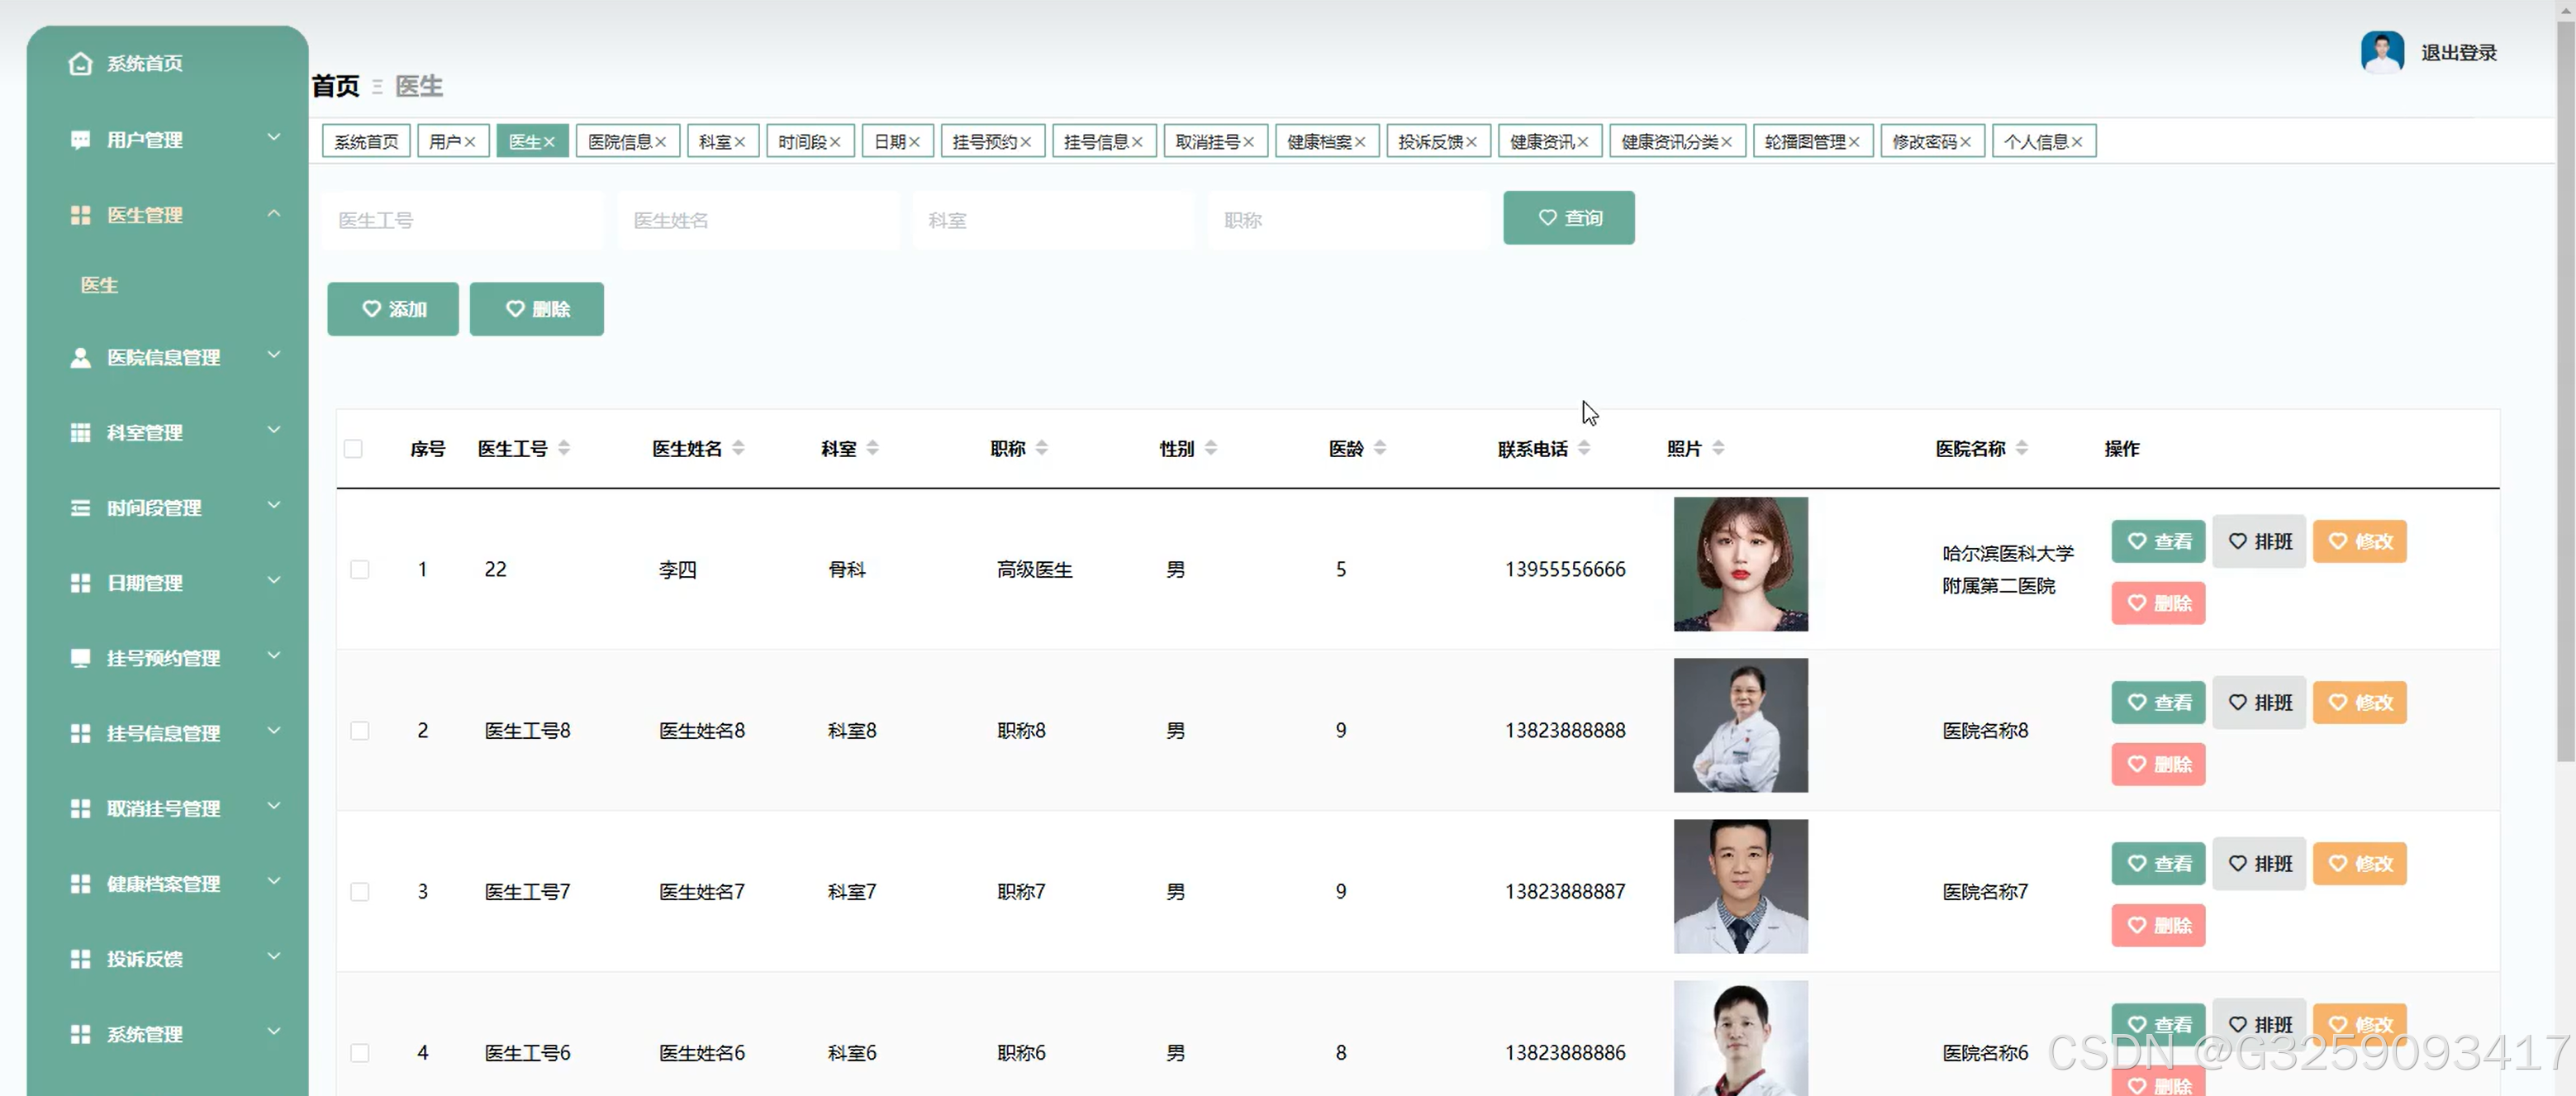Check the row checkbox for 医生工号7
2576x1096 pixels.
(x=360, y=892)
